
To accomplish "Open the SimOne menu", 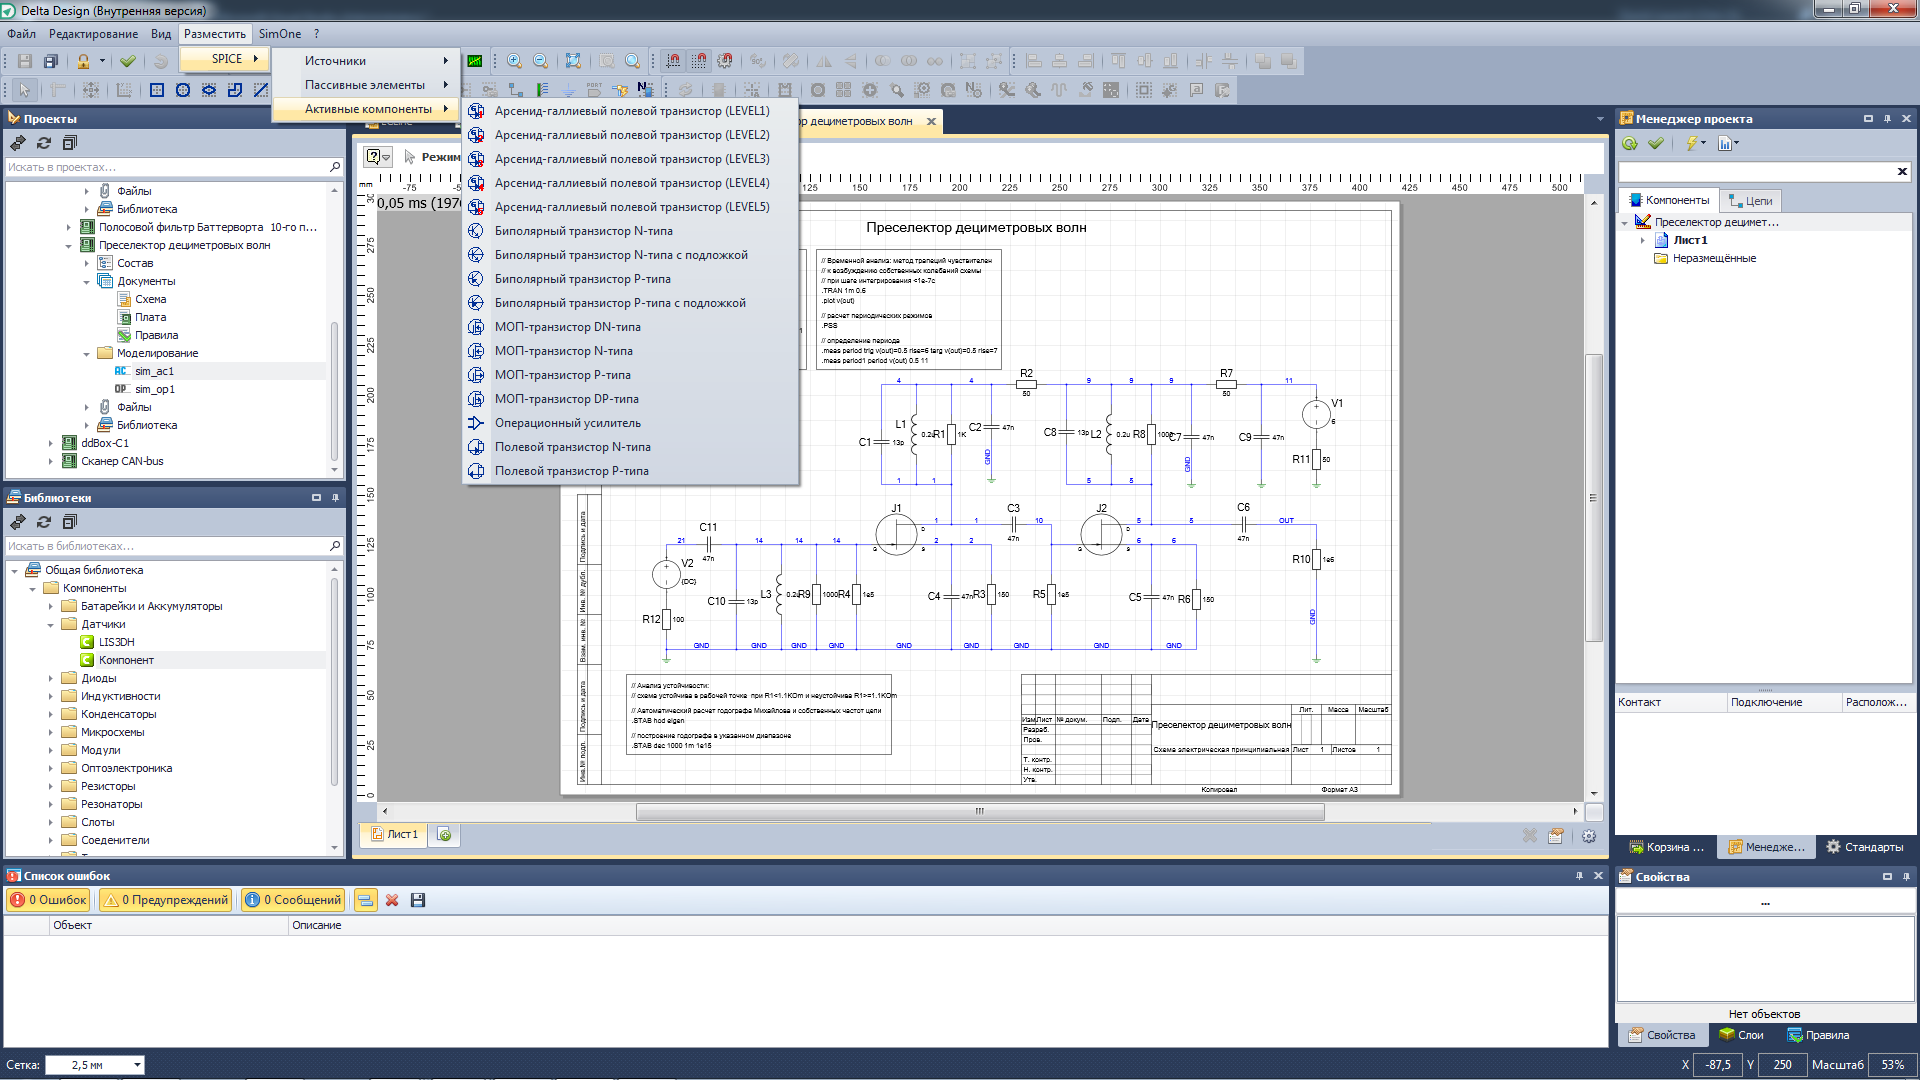I will point(279,34).
